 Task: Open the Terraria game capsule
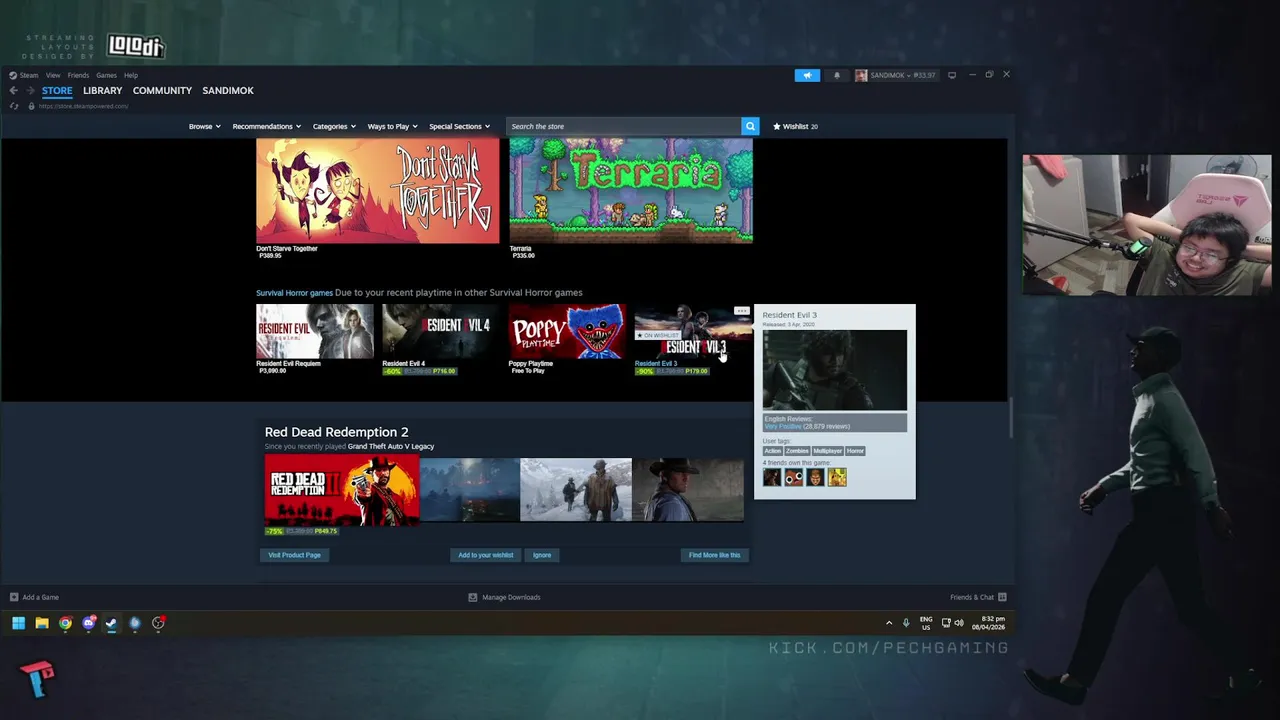[631, 191]
